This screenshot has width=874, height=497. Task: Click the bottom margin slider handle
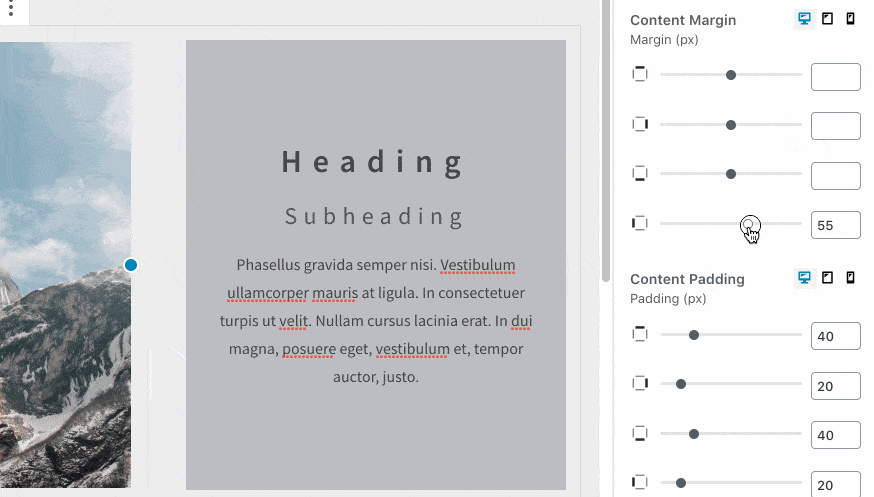click(731, 174)
